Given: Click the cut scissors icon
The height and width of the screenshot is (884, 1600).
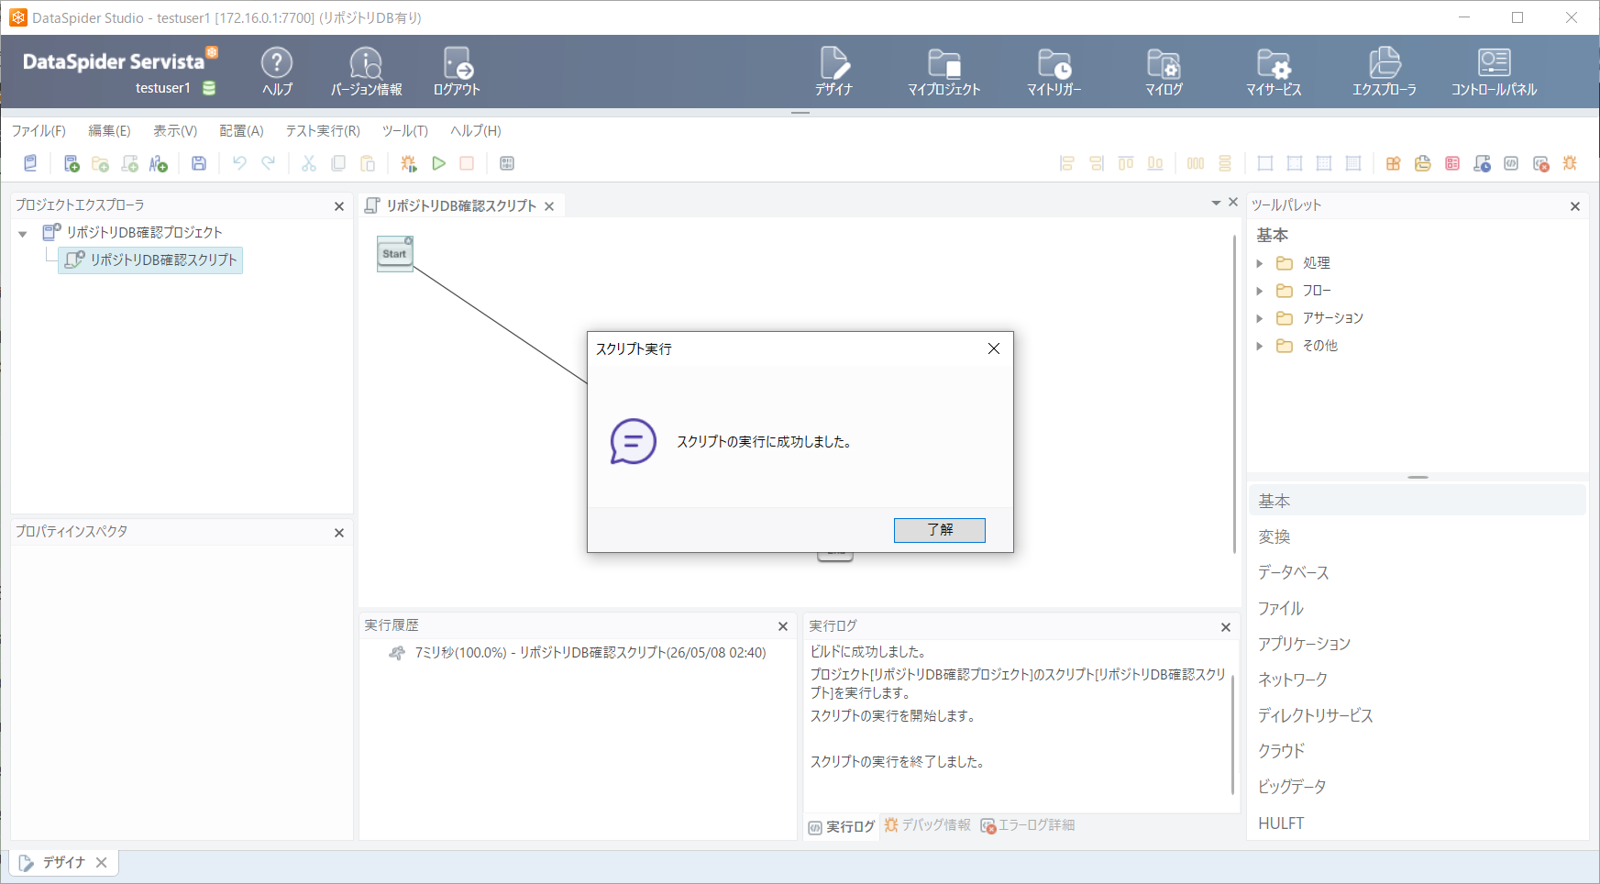Looking at the screenshot, I should [309, 163].
